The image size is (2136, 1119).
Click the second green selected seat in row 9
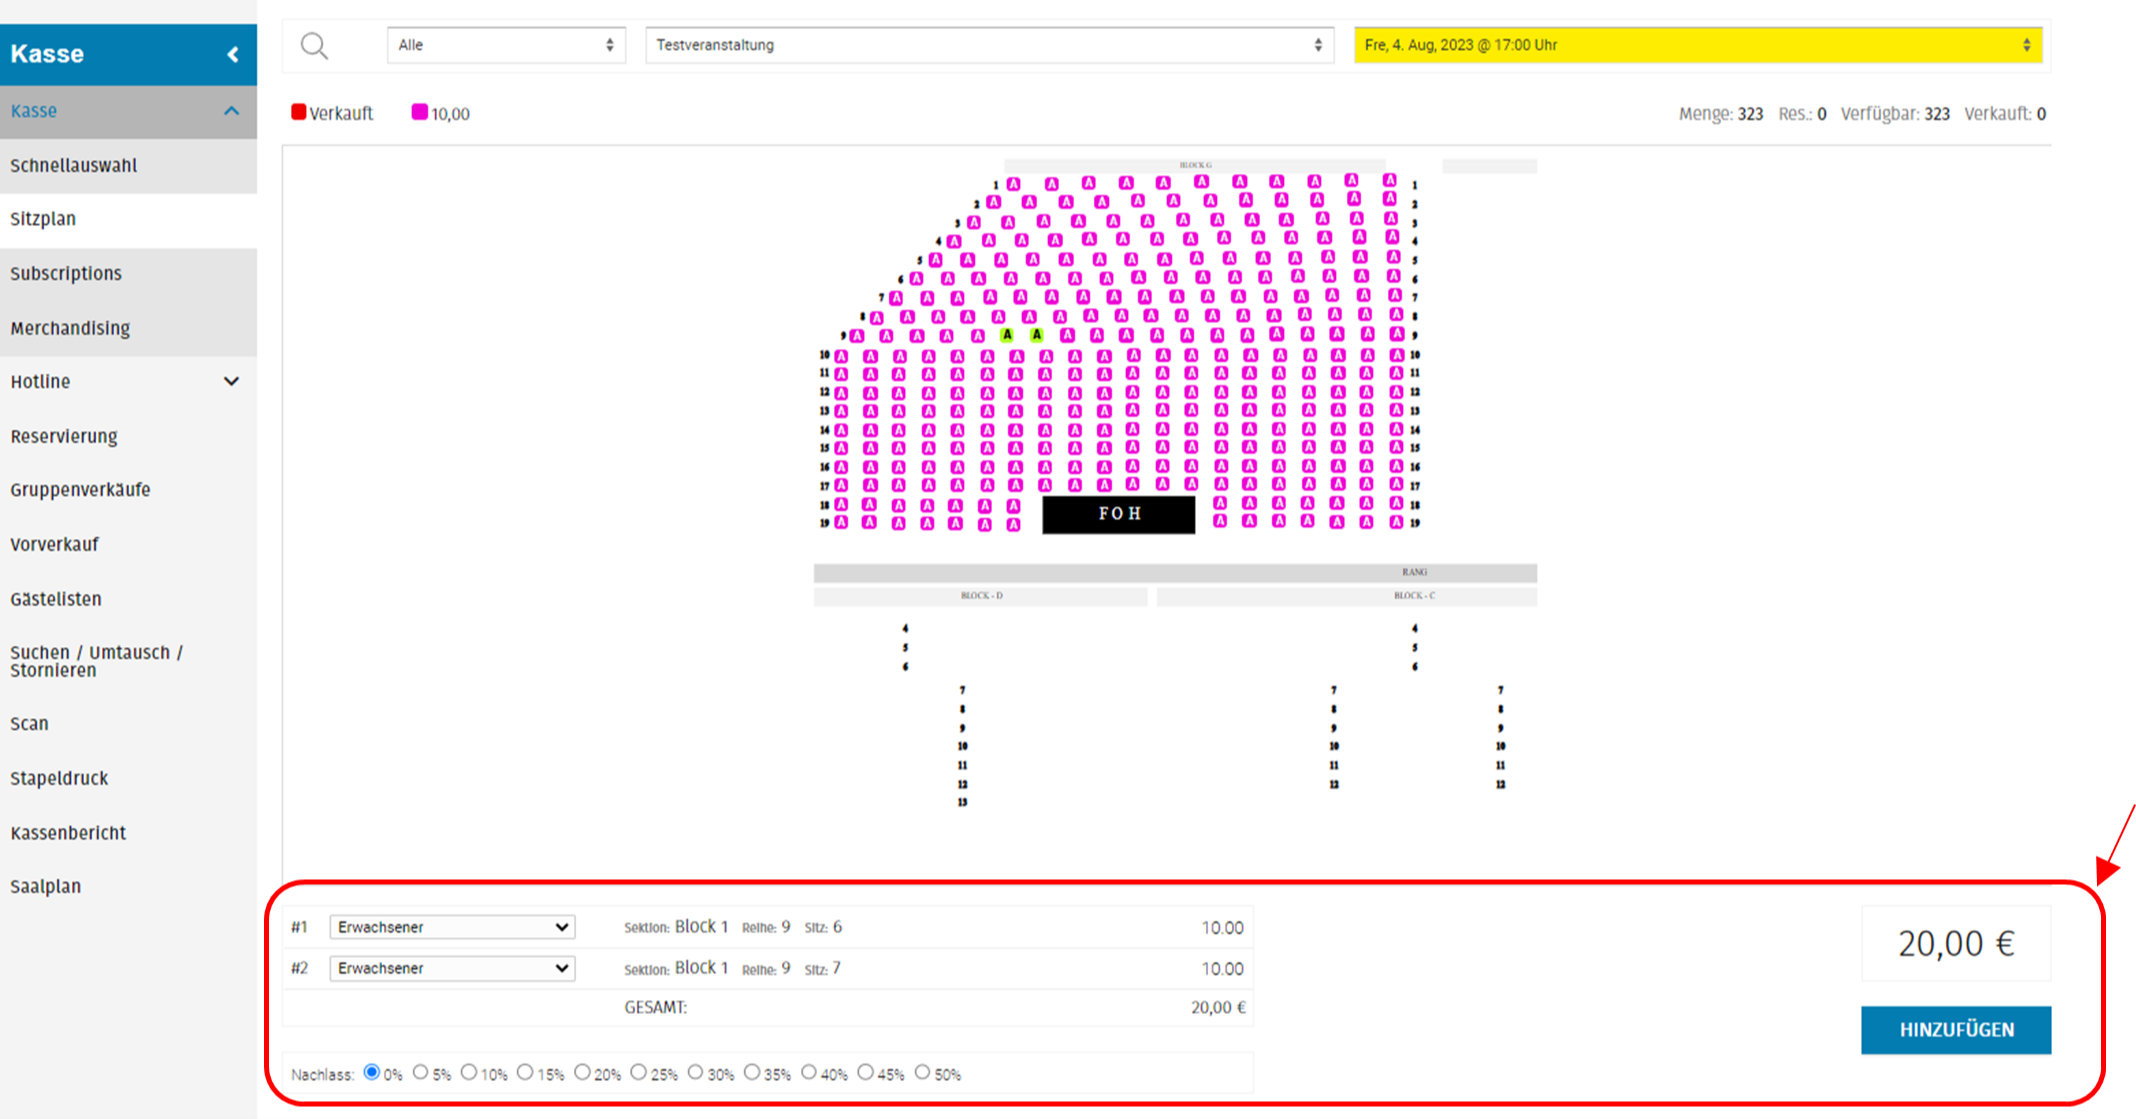pos(1037,335)
